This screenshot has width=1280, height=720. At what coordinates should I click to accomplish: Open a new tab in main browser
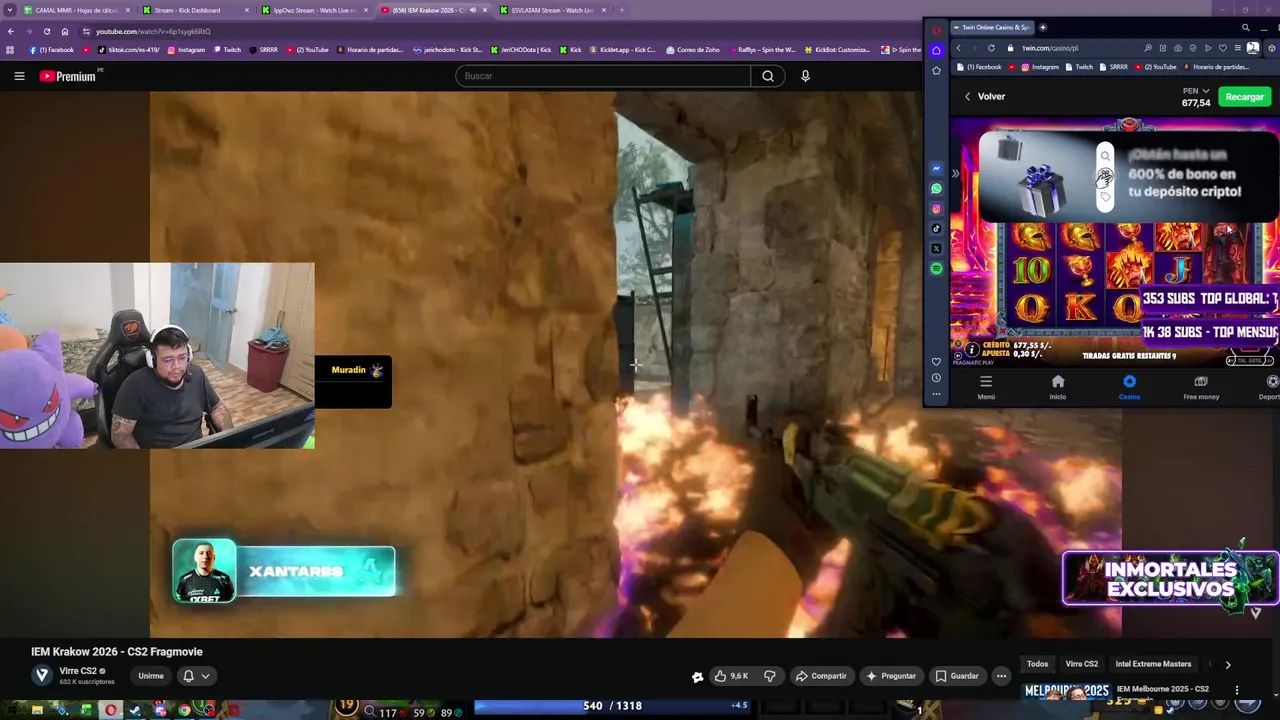coord(621,10)
